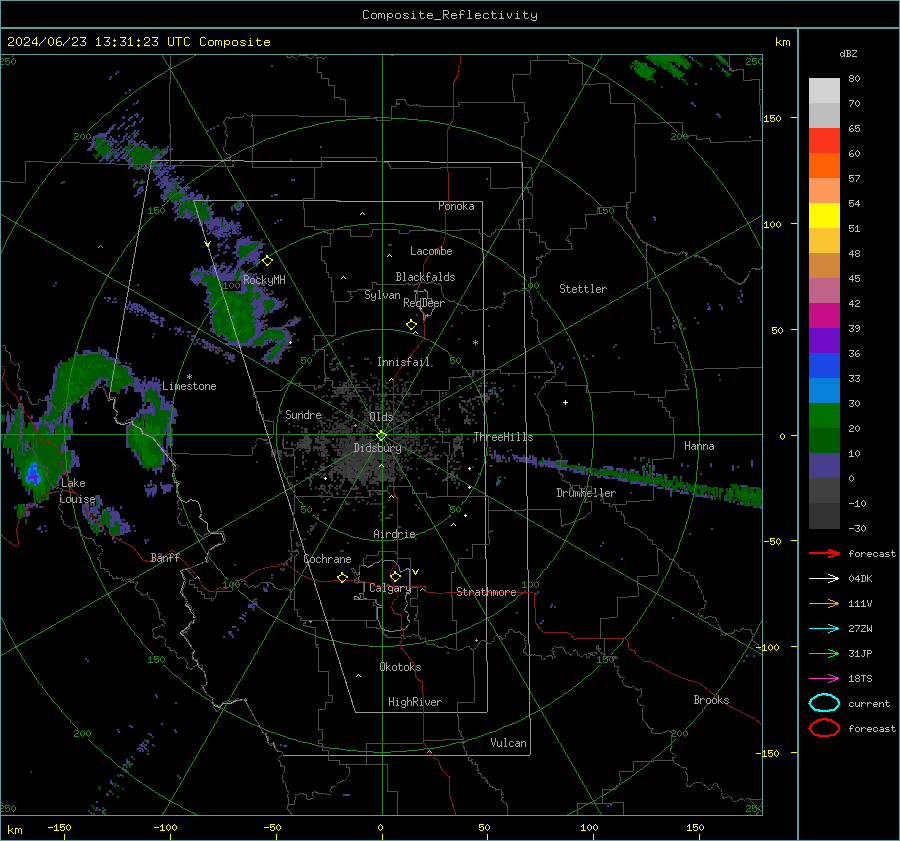The width and height of the screenshot is (900, 841).
Task: Click the cyan current ellipse icon
Action: click(824, 703)
